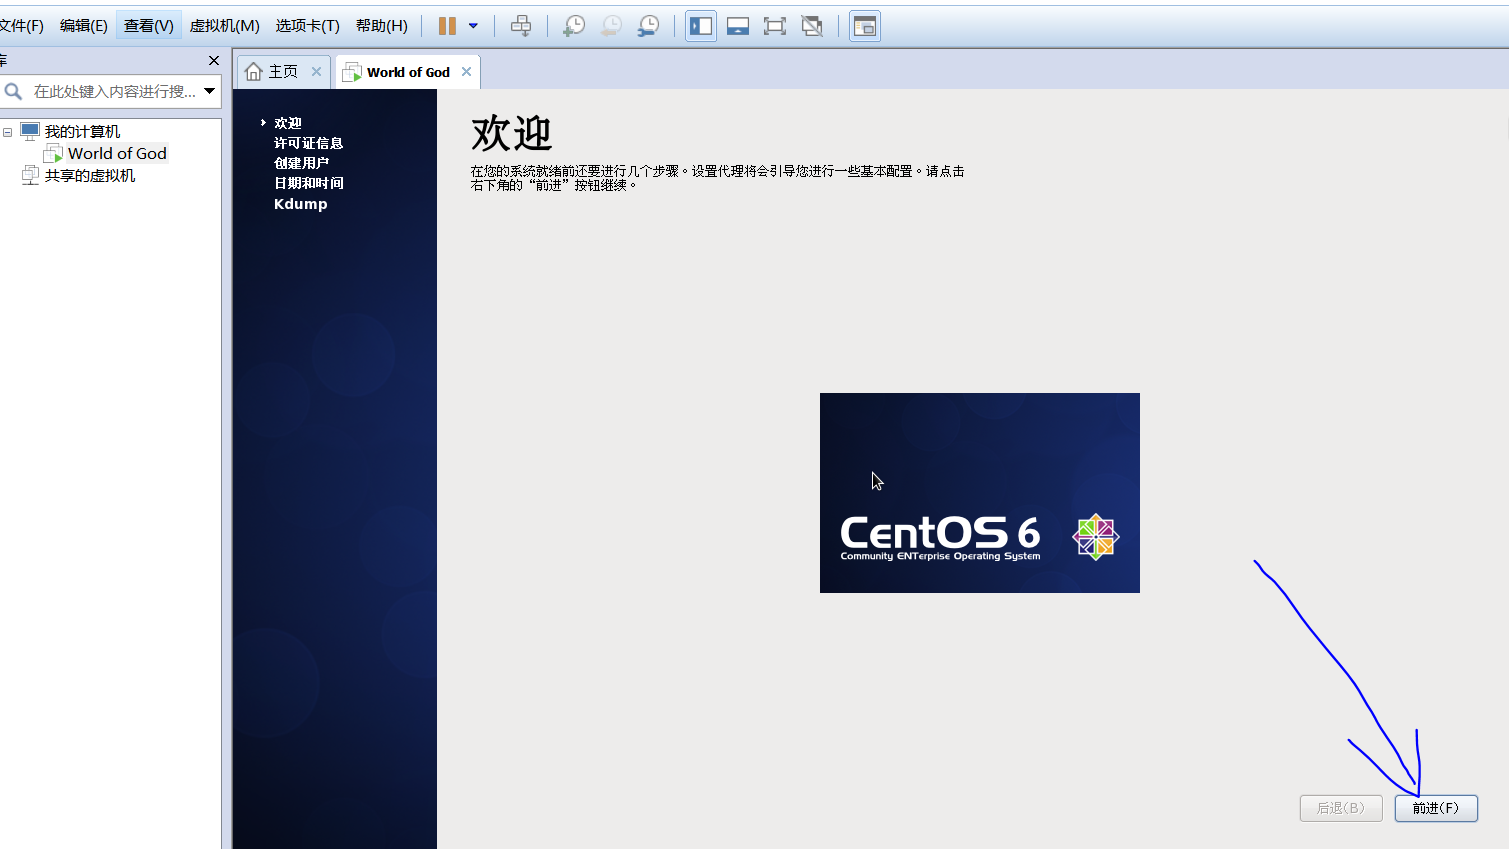
Task: Open the power options dropdown arrow
Action: [x=473, y=26]
